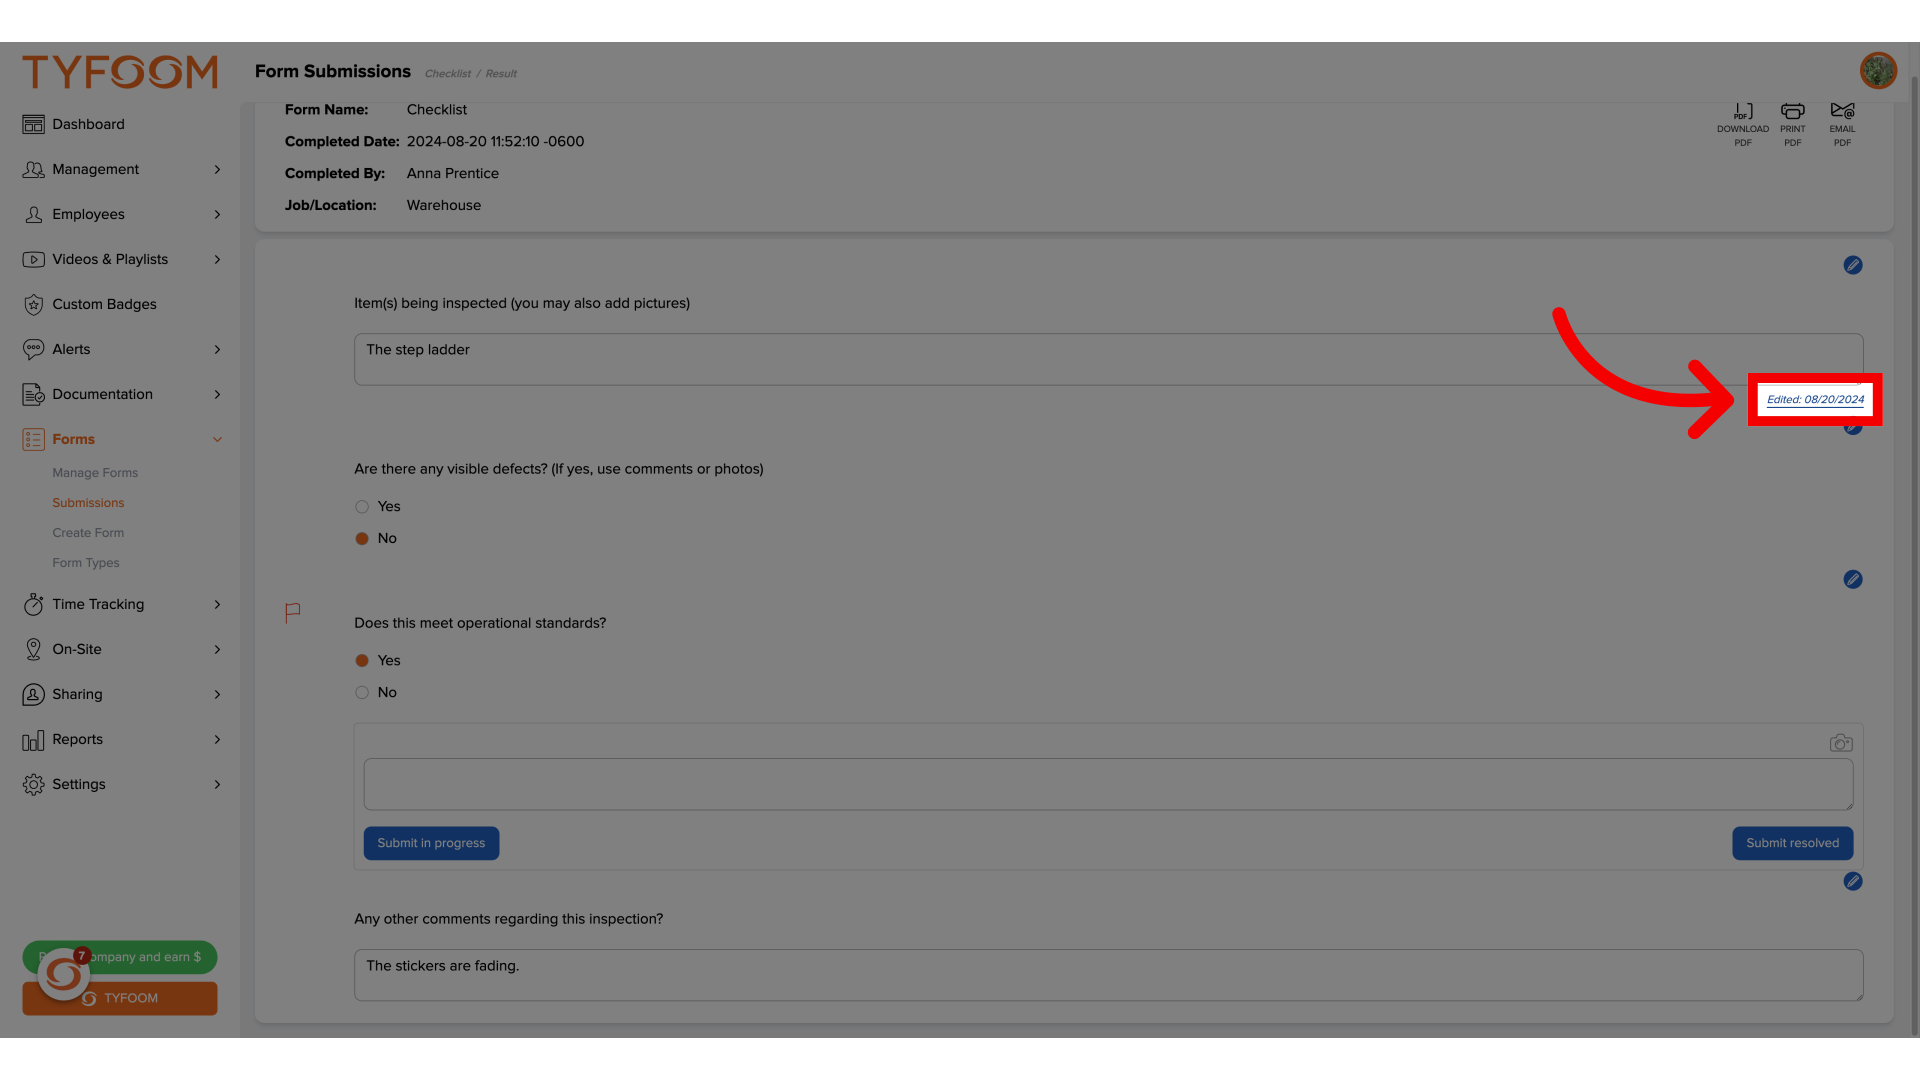Open the Submissions page under Forms
The height and width of the screenshot is (1080, 1920).
coord(87,504)
